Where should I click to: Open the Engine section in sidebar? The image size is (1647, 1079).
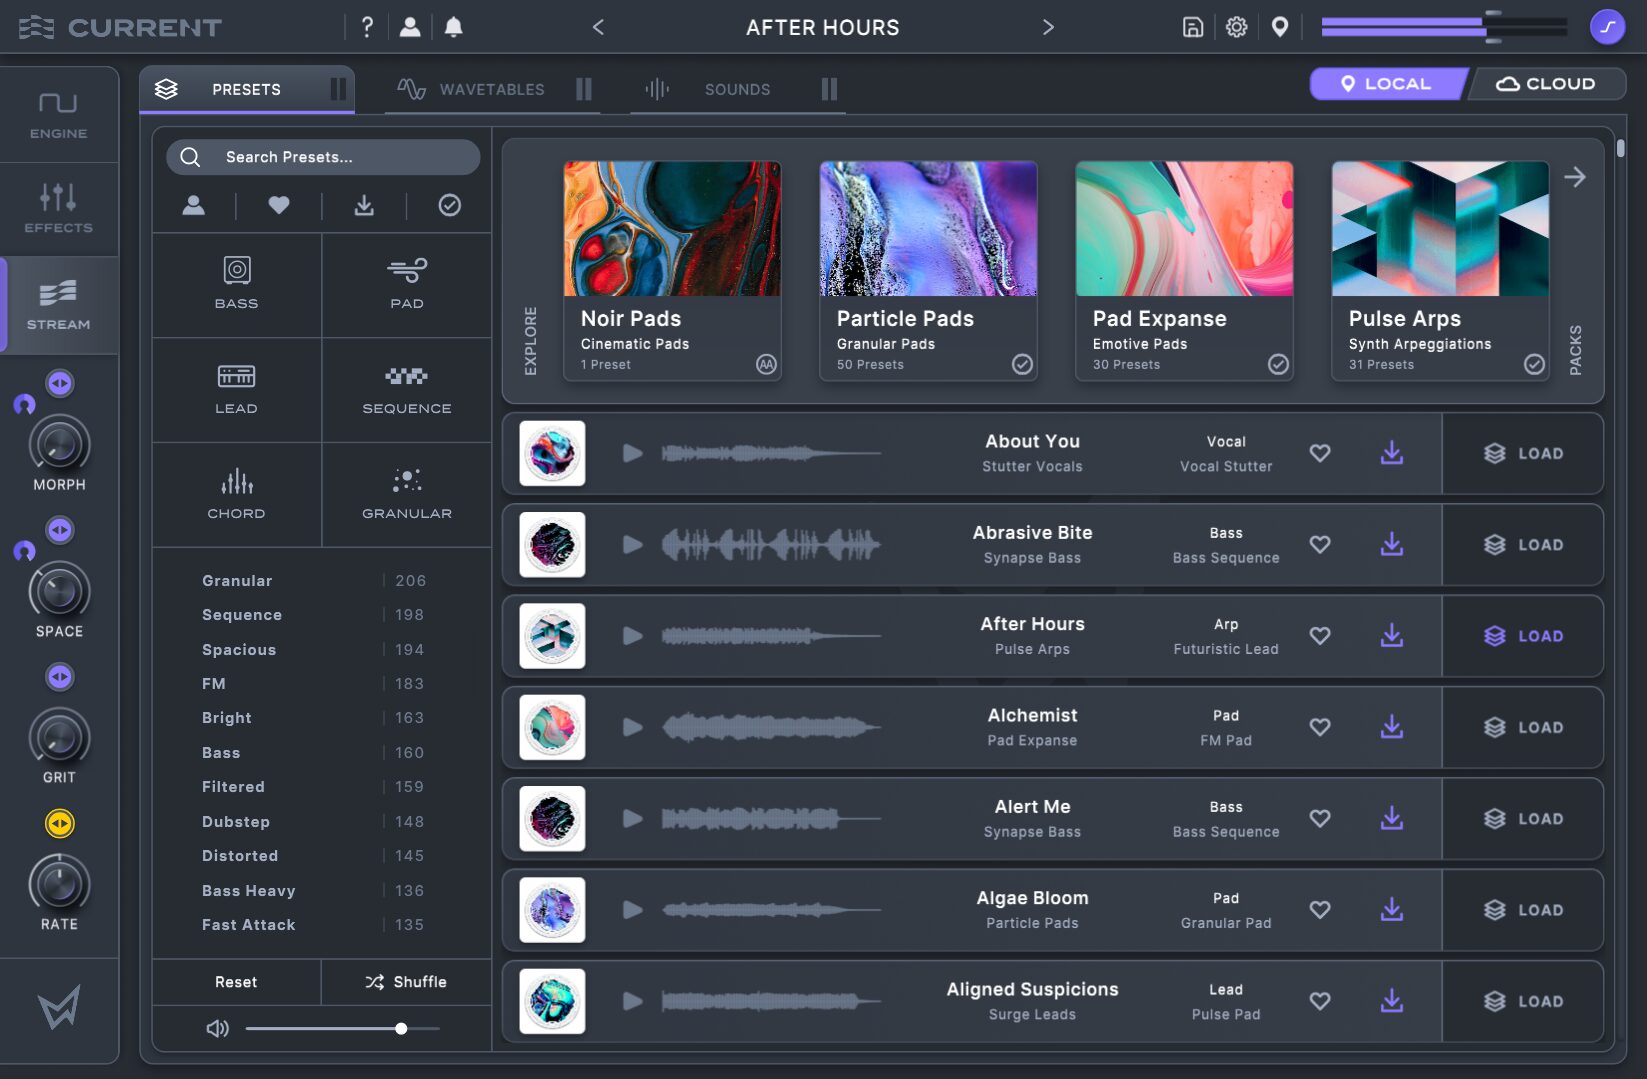pos(59,115)
